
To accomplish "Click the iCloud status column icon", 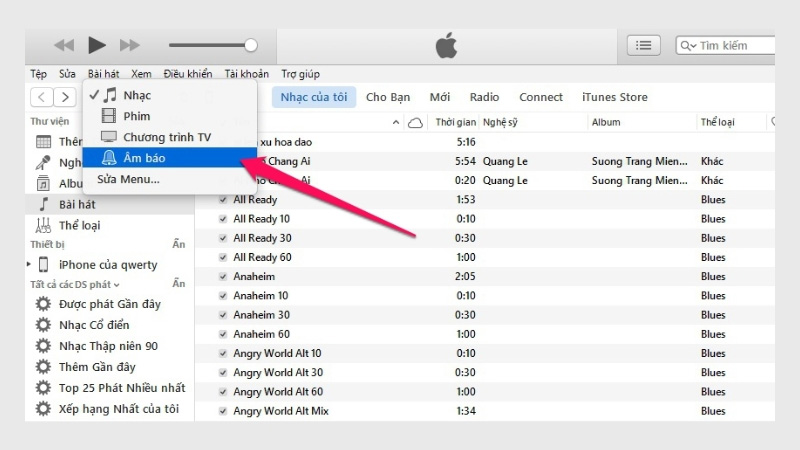I will click(415, 122).
